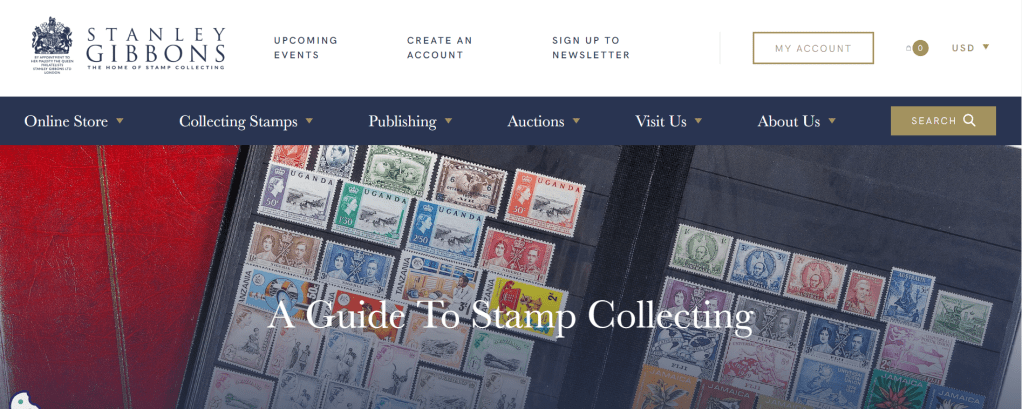
Task: Open the Create An Account link
Action: point(440,48)
